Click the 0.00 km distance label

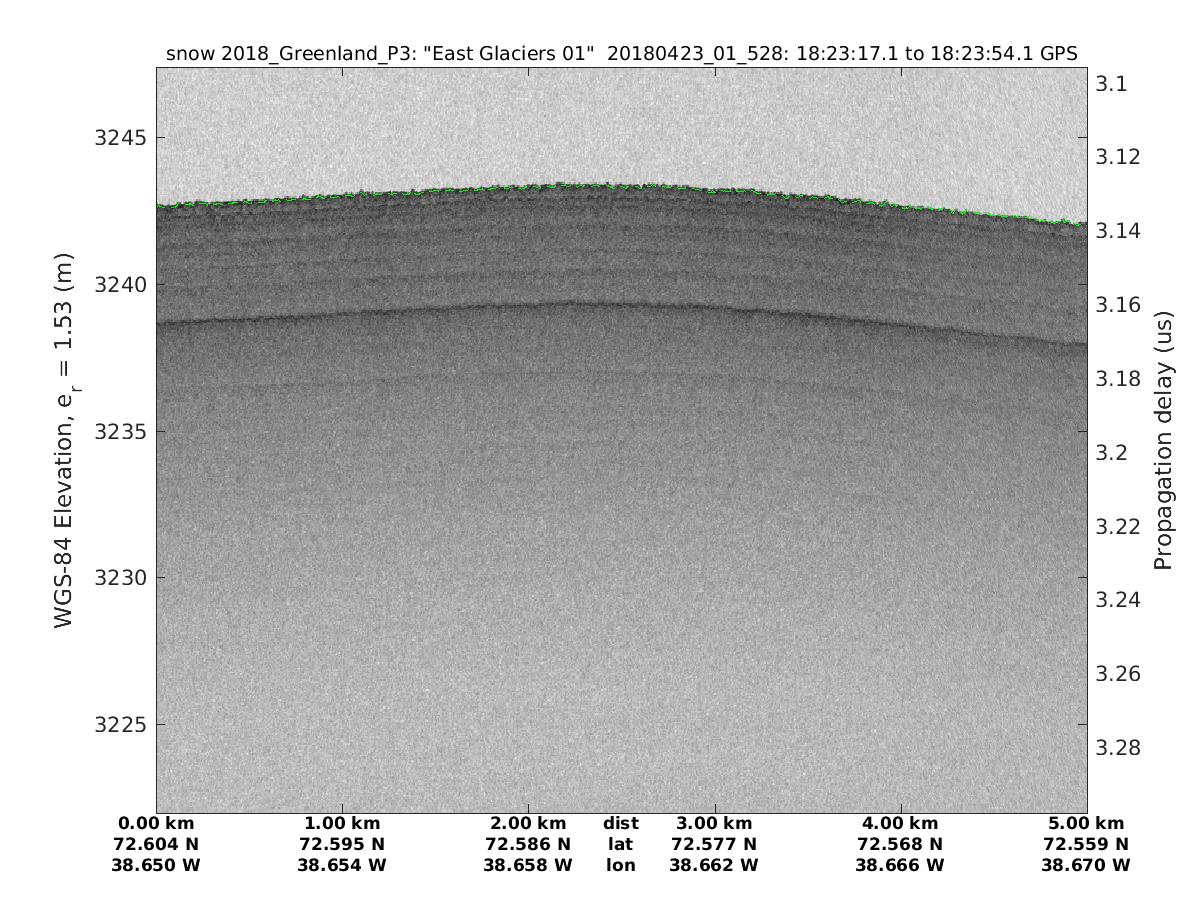[x=156, y=824]
